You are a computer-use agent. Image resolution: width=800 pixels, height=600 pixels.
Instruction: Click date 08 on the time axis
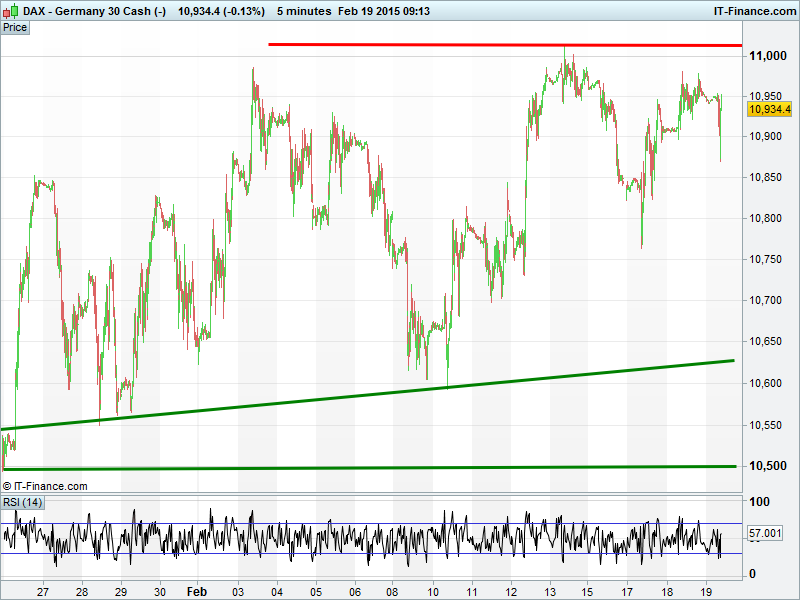(392, 592)
